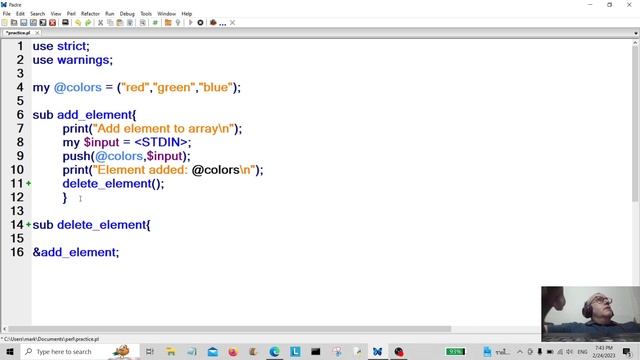Click the Run script play icon
Viewport: 640px width, 360px height.
(190, 23)
